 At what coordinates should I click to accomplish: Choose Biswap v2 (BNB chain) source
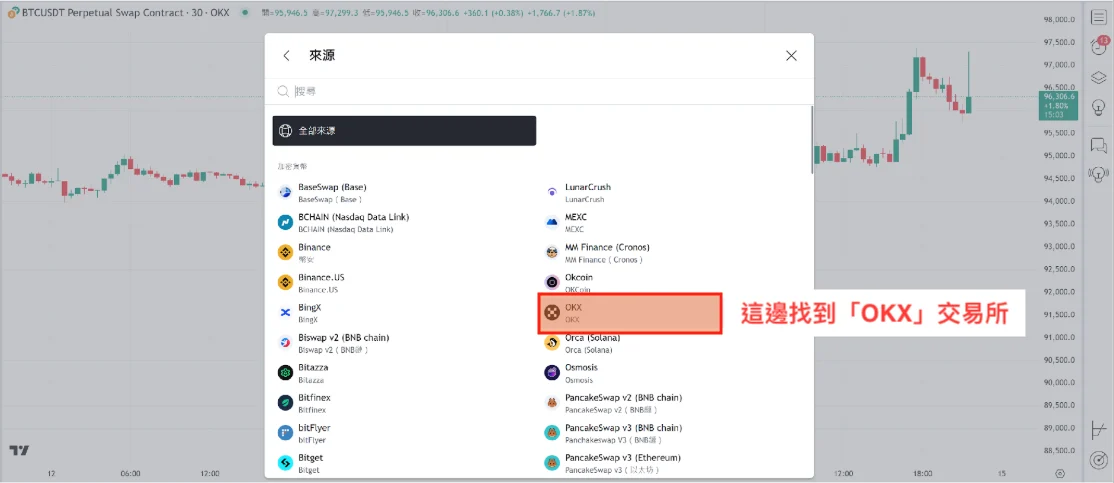click(404, 343)
